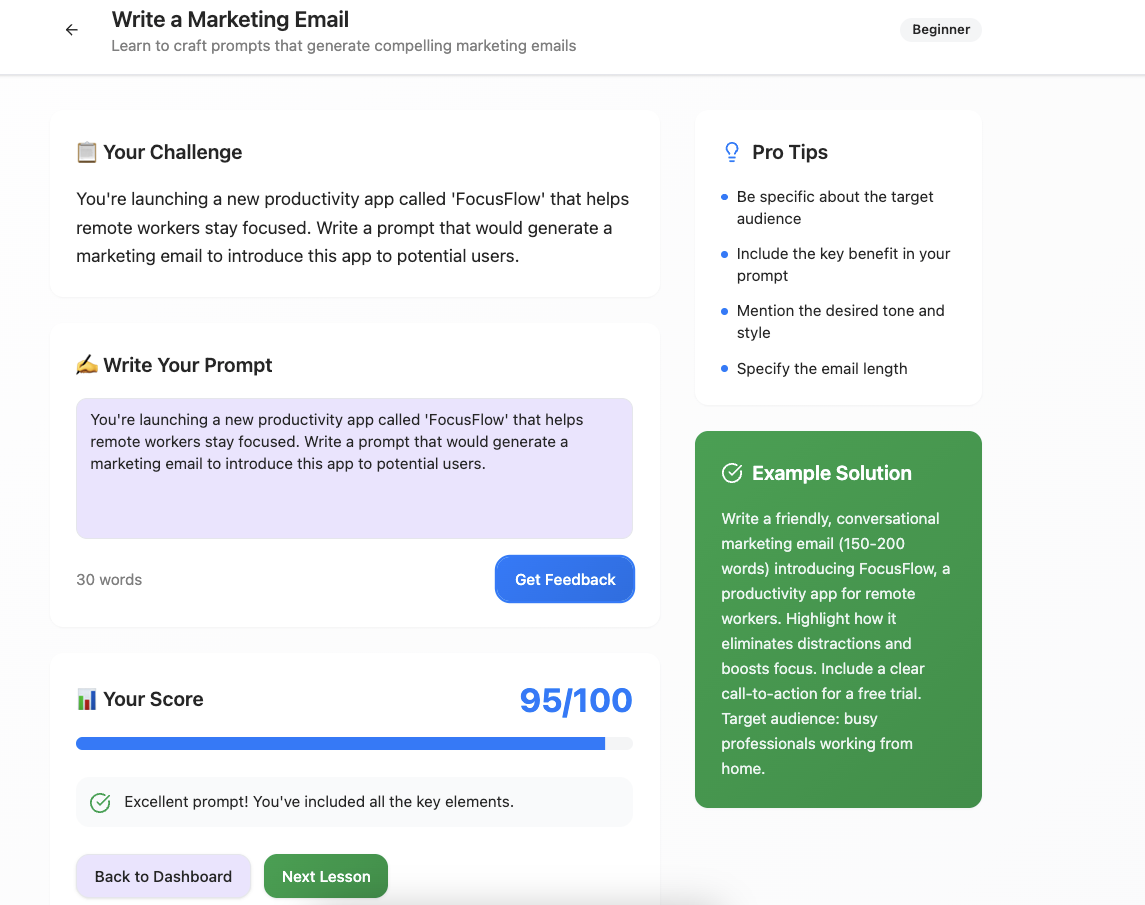Click the clipboard icon beside Your Challenge
Screen dimensions: 1145x905
pos(86,152)
